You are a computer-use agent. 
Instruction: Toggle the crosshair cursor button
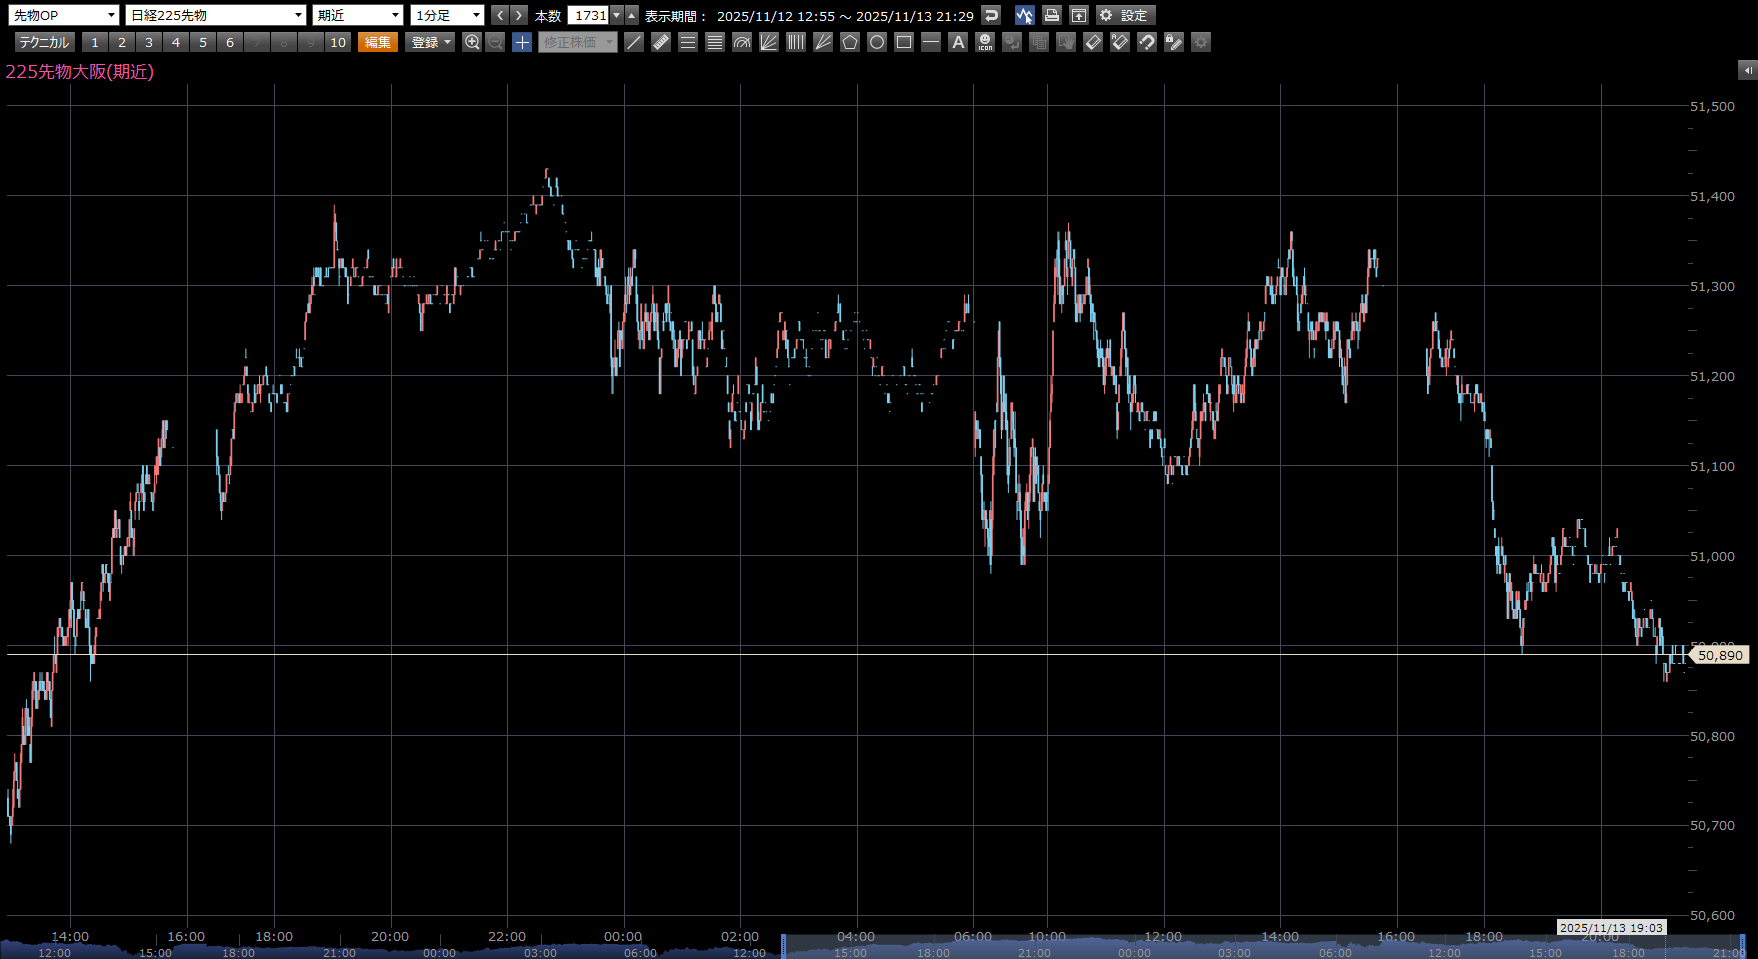[x=522, y=42]
